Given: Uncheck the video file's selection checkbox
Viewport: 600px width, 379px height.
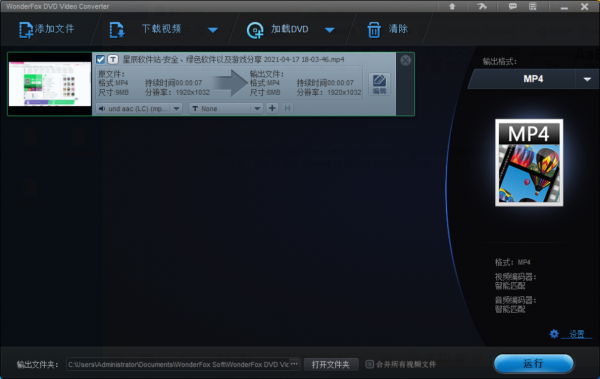Looking at the screenshot, I should point(100,59).
